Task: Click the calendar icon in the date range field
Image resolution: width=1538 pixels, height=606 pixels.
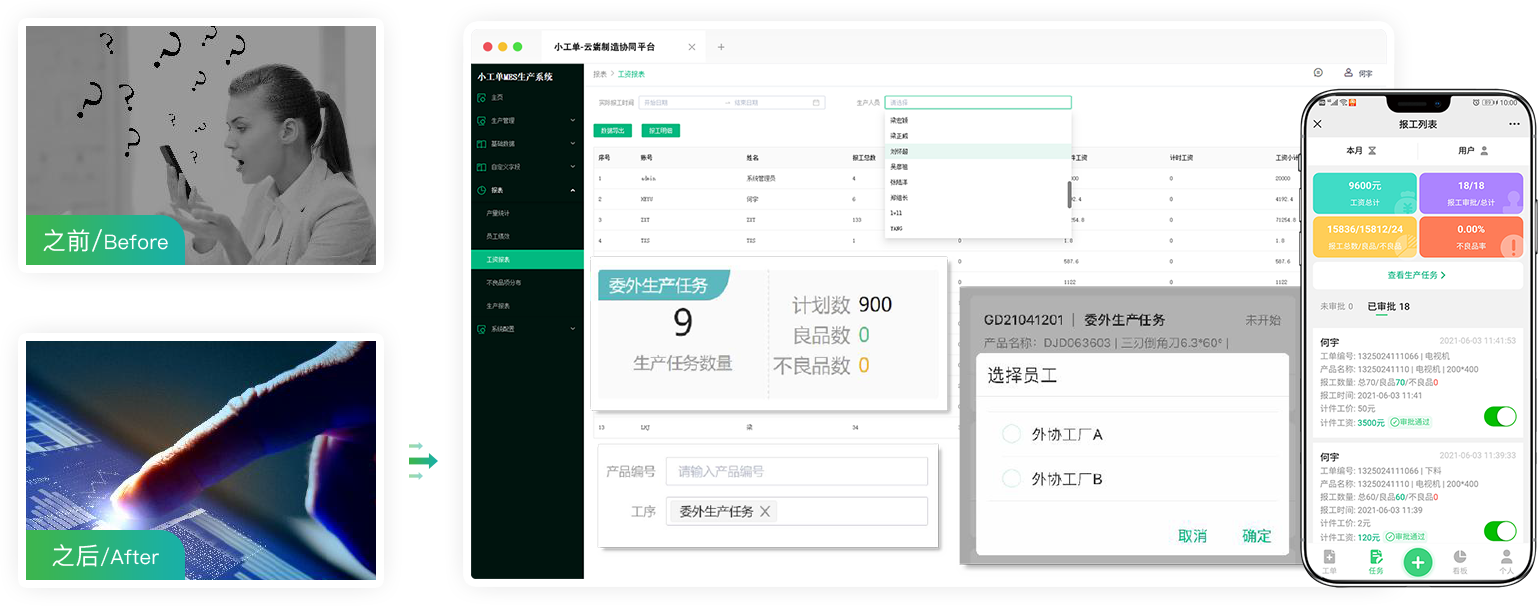Action: point(816,102)
